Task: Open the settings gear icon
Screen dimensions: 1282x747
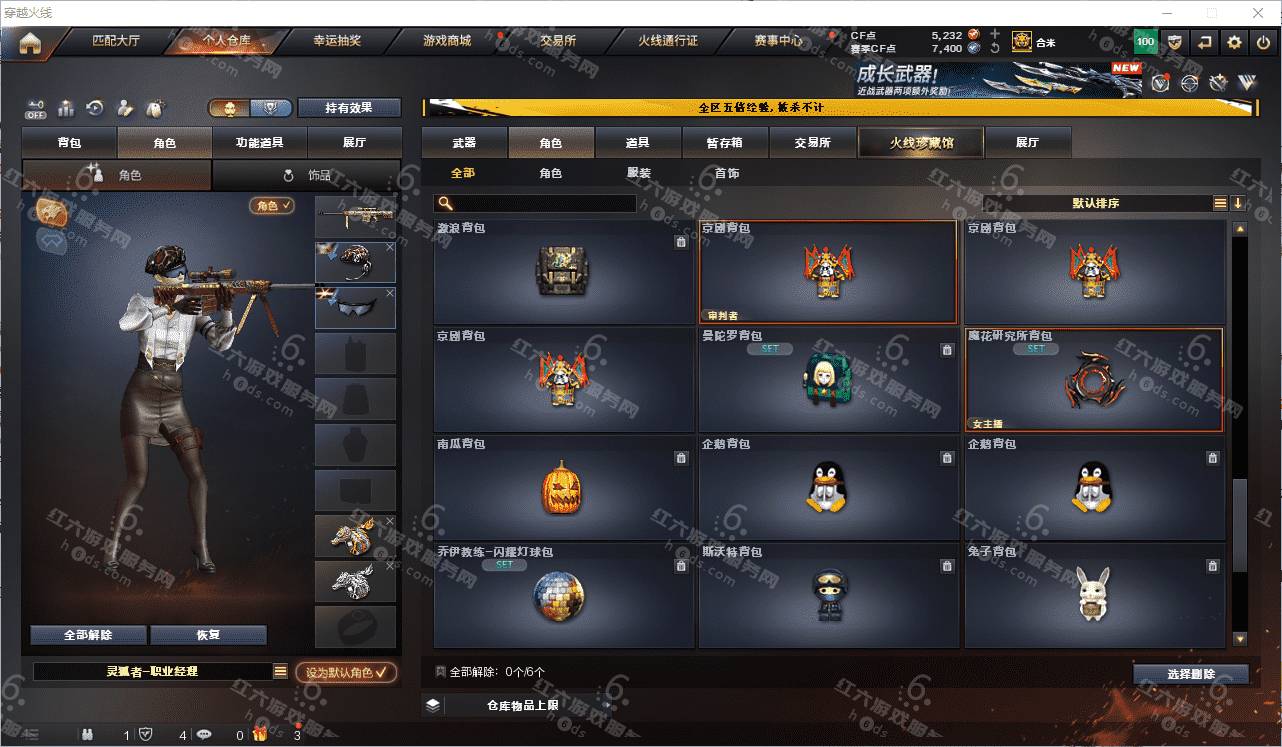Action: click(1235, 42)
